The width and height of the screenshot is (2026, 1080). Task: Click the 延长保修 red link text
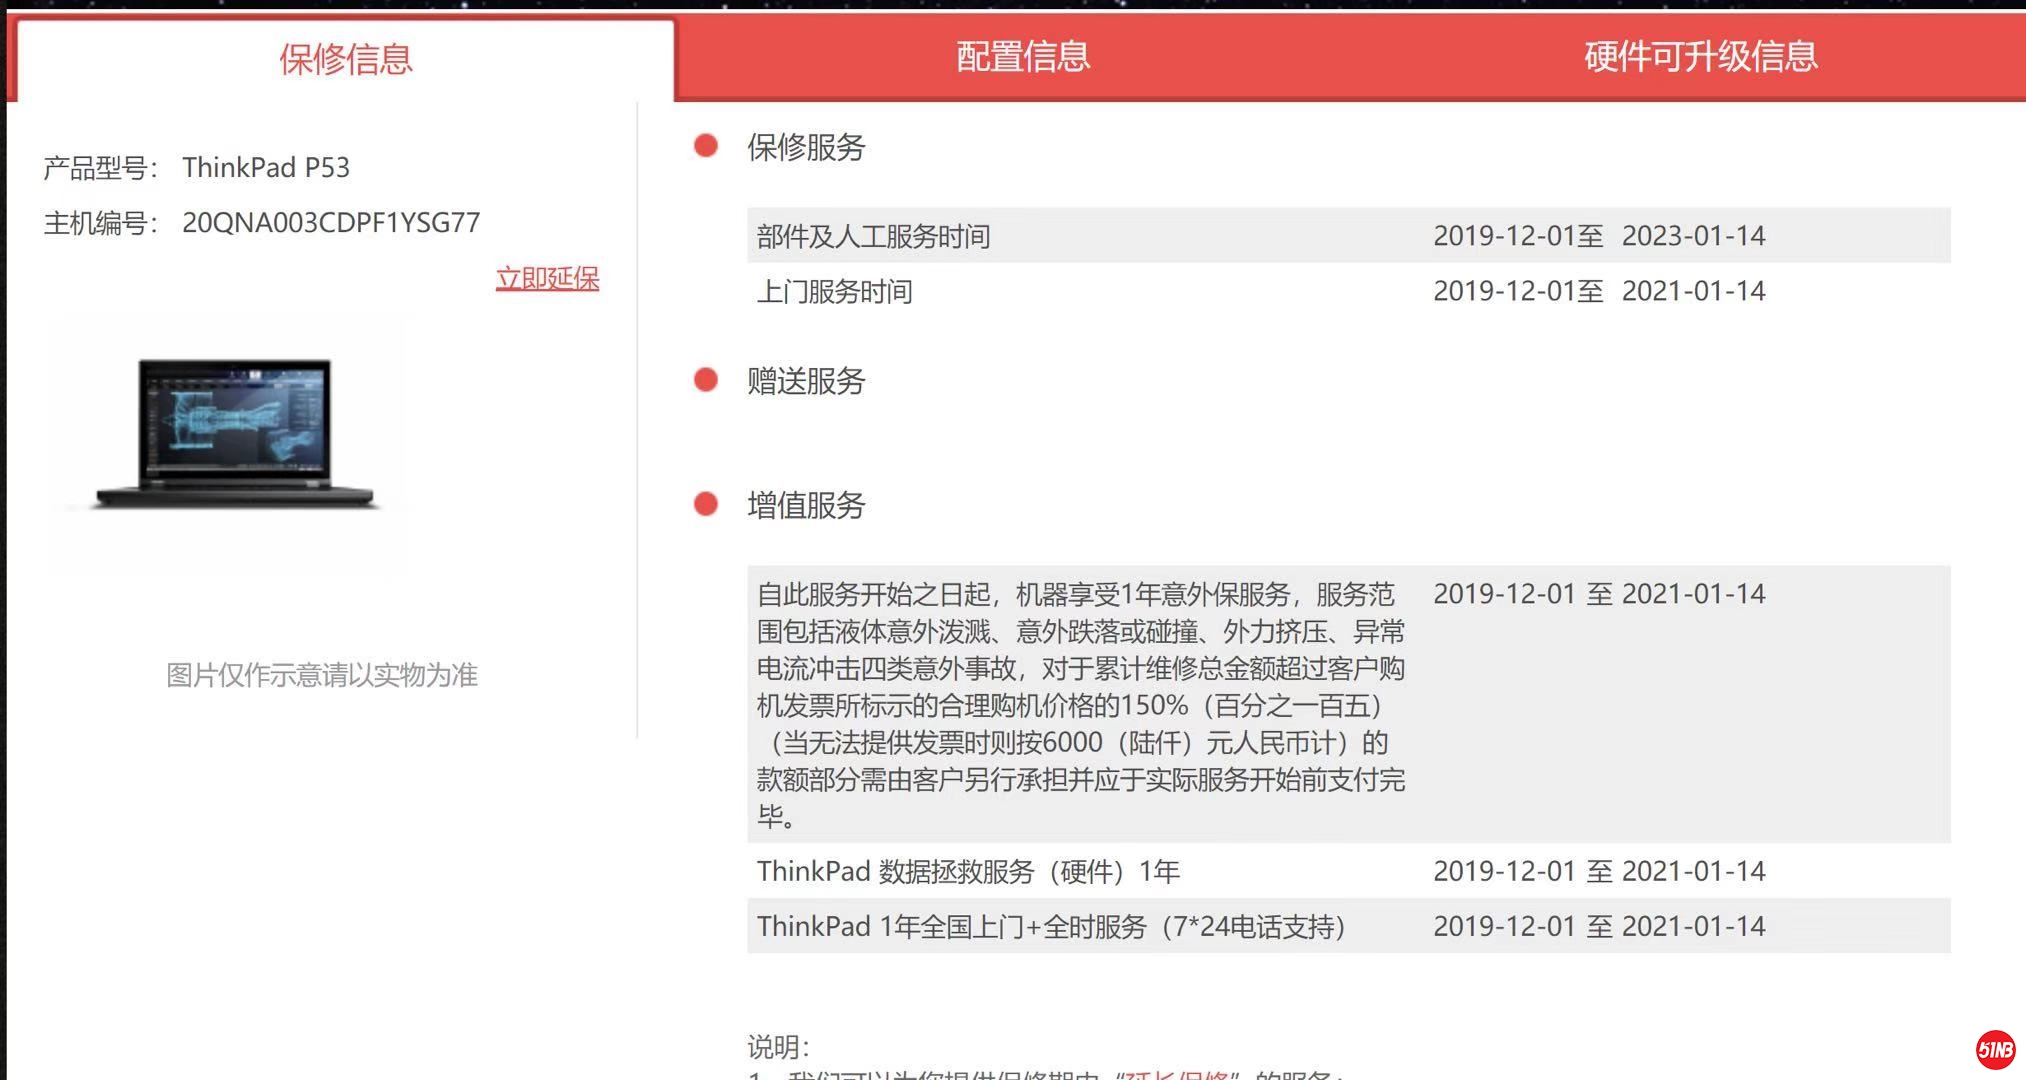pos(1178,1075)
